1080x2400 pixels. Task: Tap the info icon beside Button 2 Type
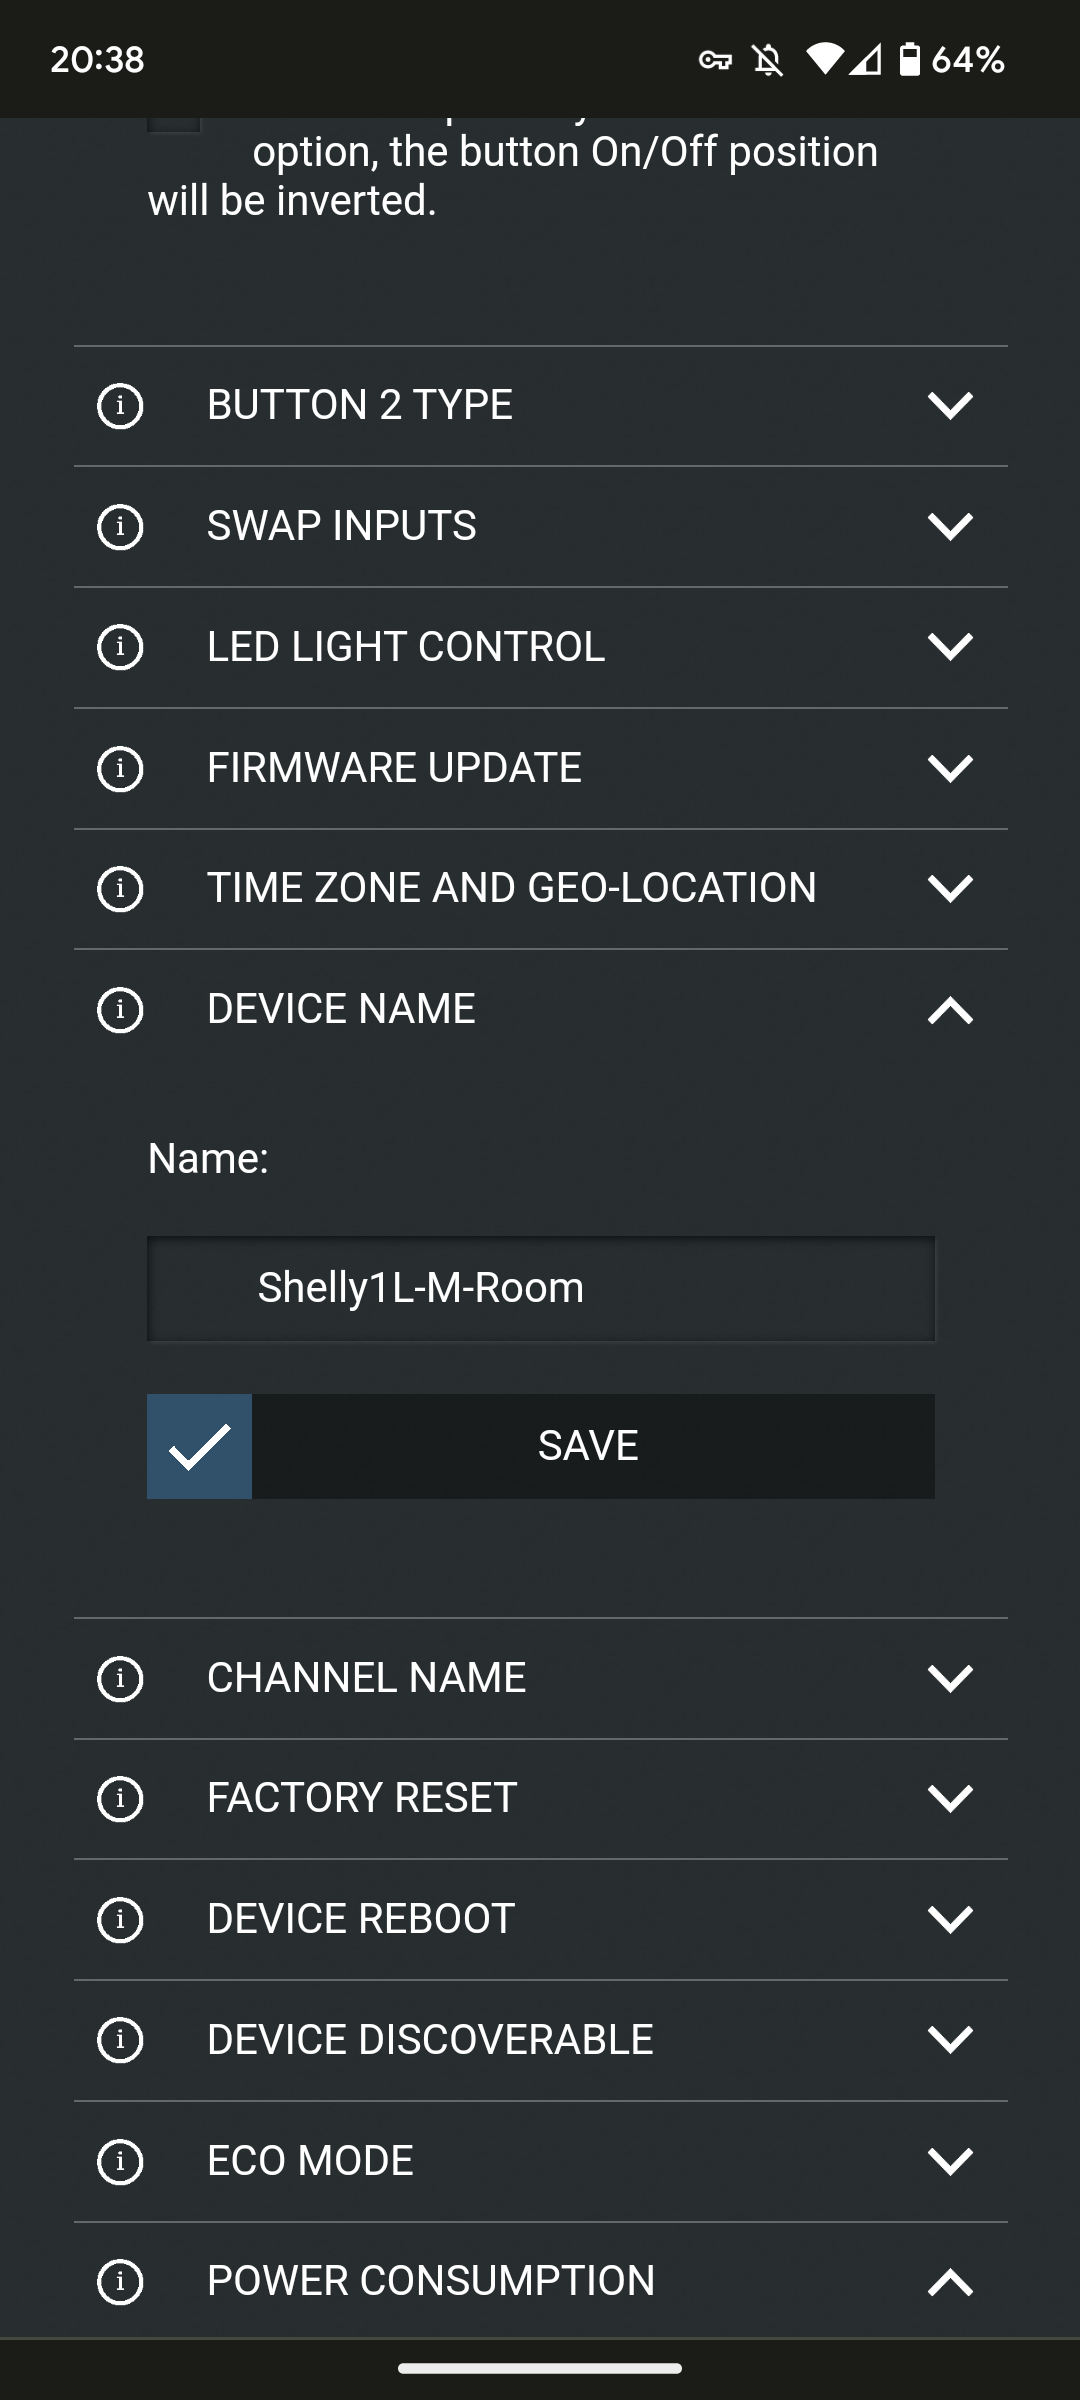coord(120,406)
